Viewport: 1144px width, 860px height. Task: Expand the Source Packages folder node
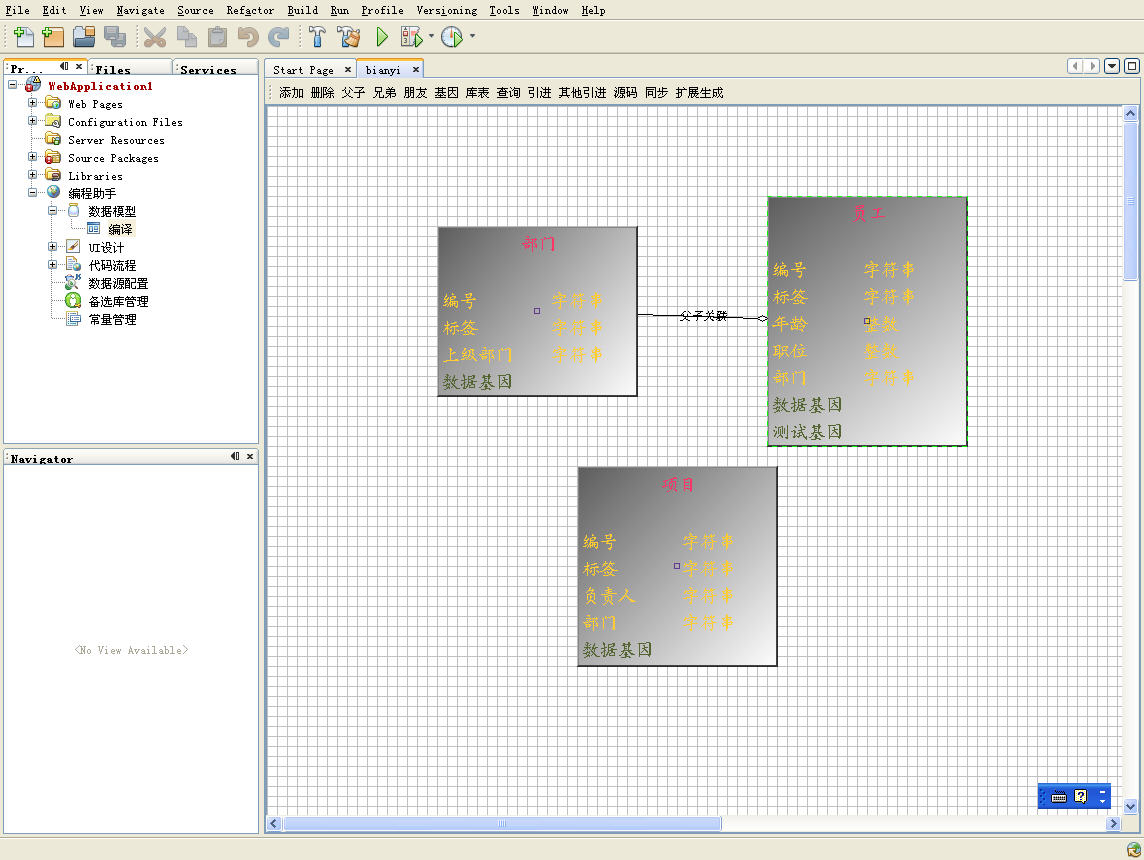[x=33, y=157]
